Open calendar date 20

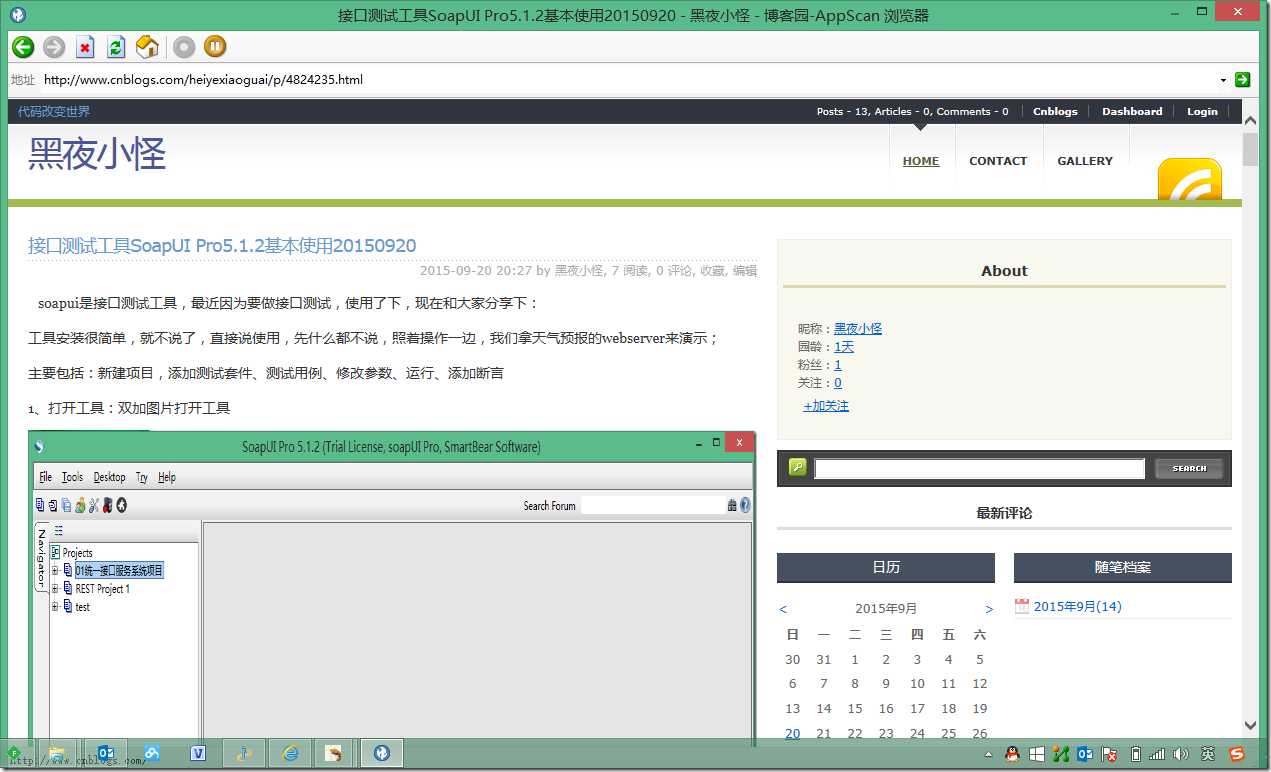[792, 733]
